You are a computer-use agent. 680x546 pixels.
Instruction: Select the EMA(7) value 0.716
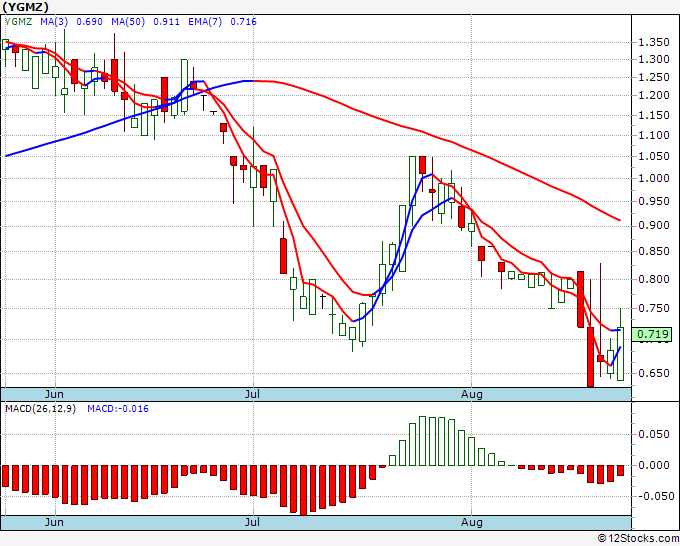coord(243,22)
